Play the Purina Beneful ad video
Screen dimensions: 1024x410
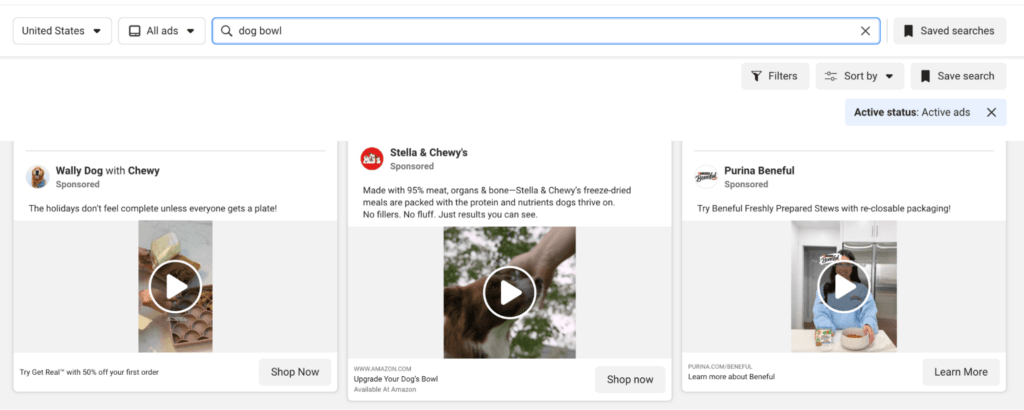[x=844, y=287]
